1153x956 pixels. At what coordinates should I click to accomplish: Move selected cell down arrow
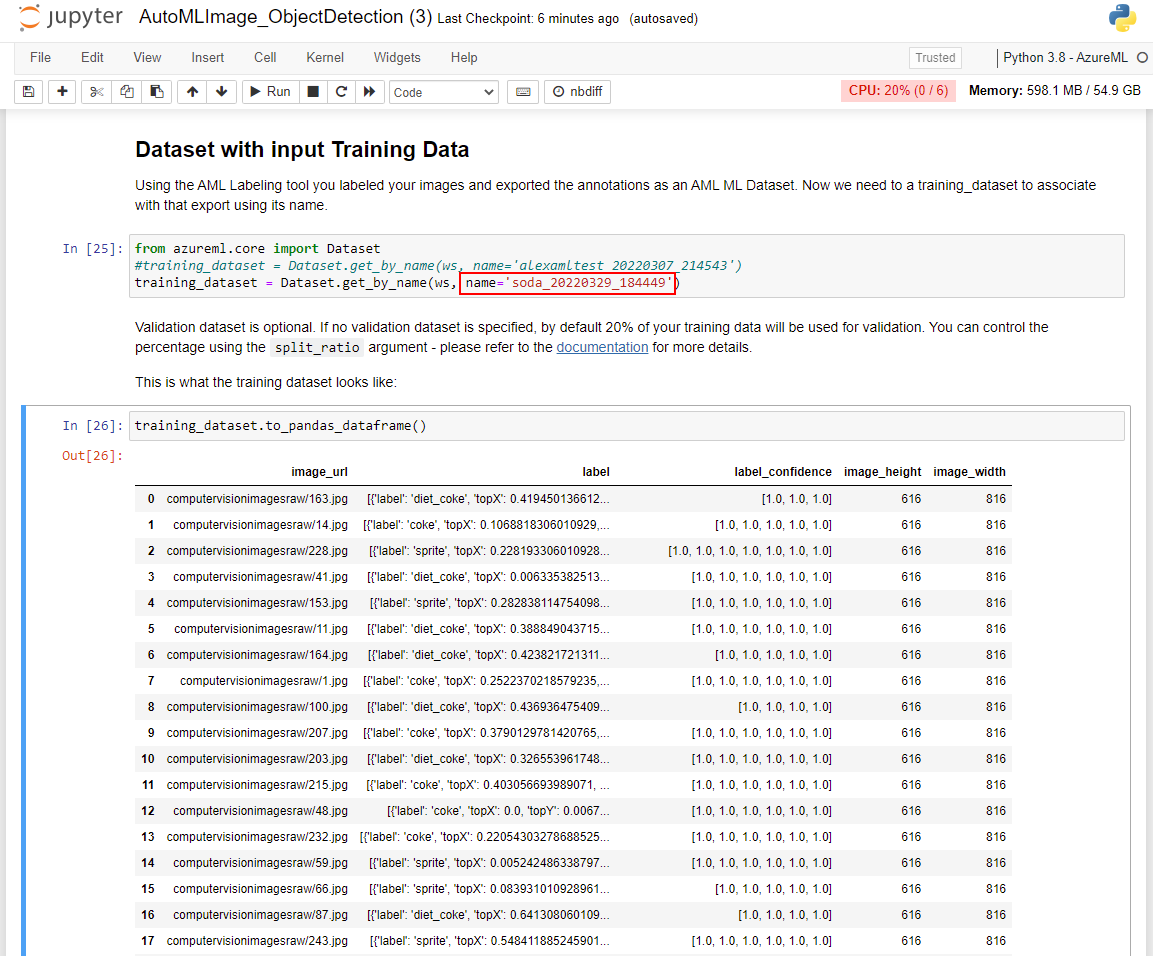pyautogui.click(x=221, y=92)
